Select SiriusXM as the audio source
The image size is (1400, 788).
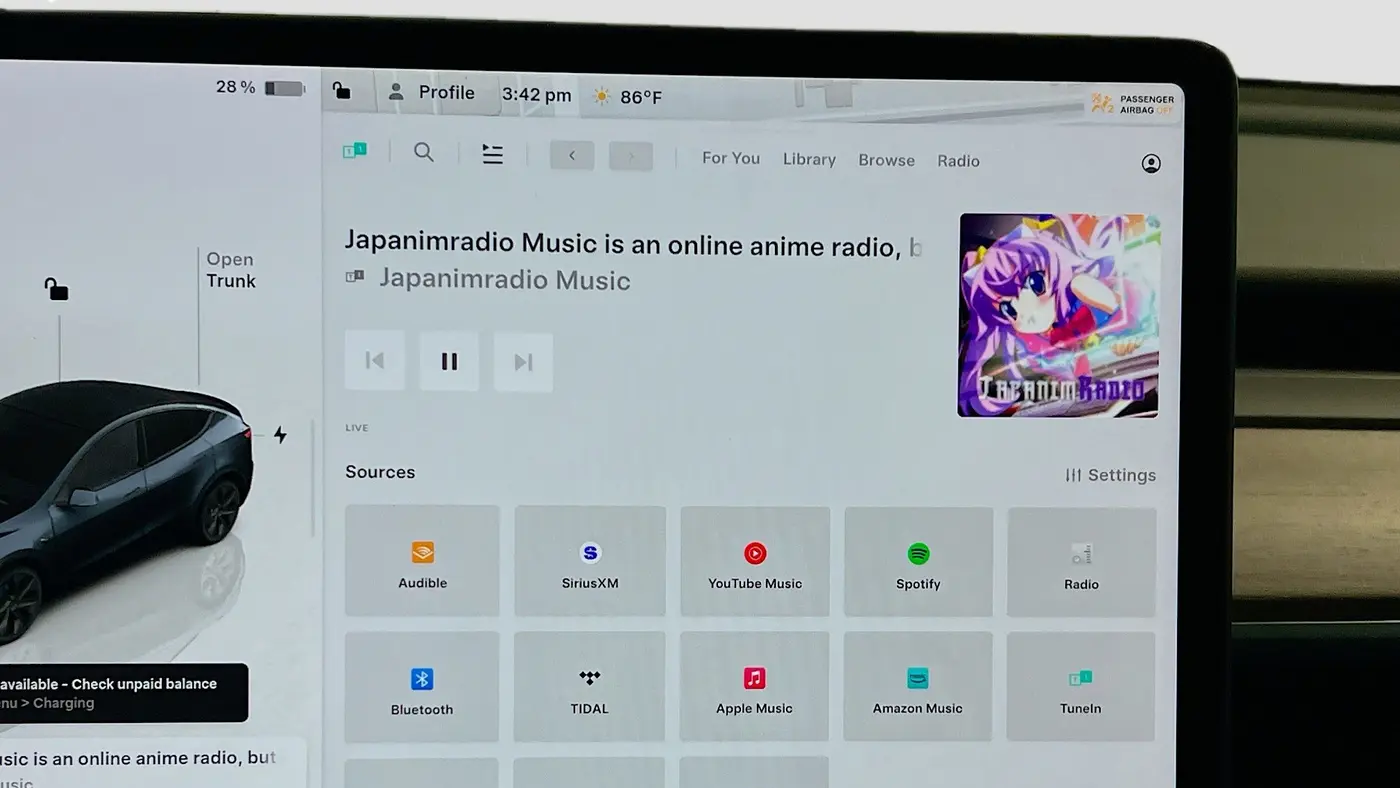click(x=590, y=561)
